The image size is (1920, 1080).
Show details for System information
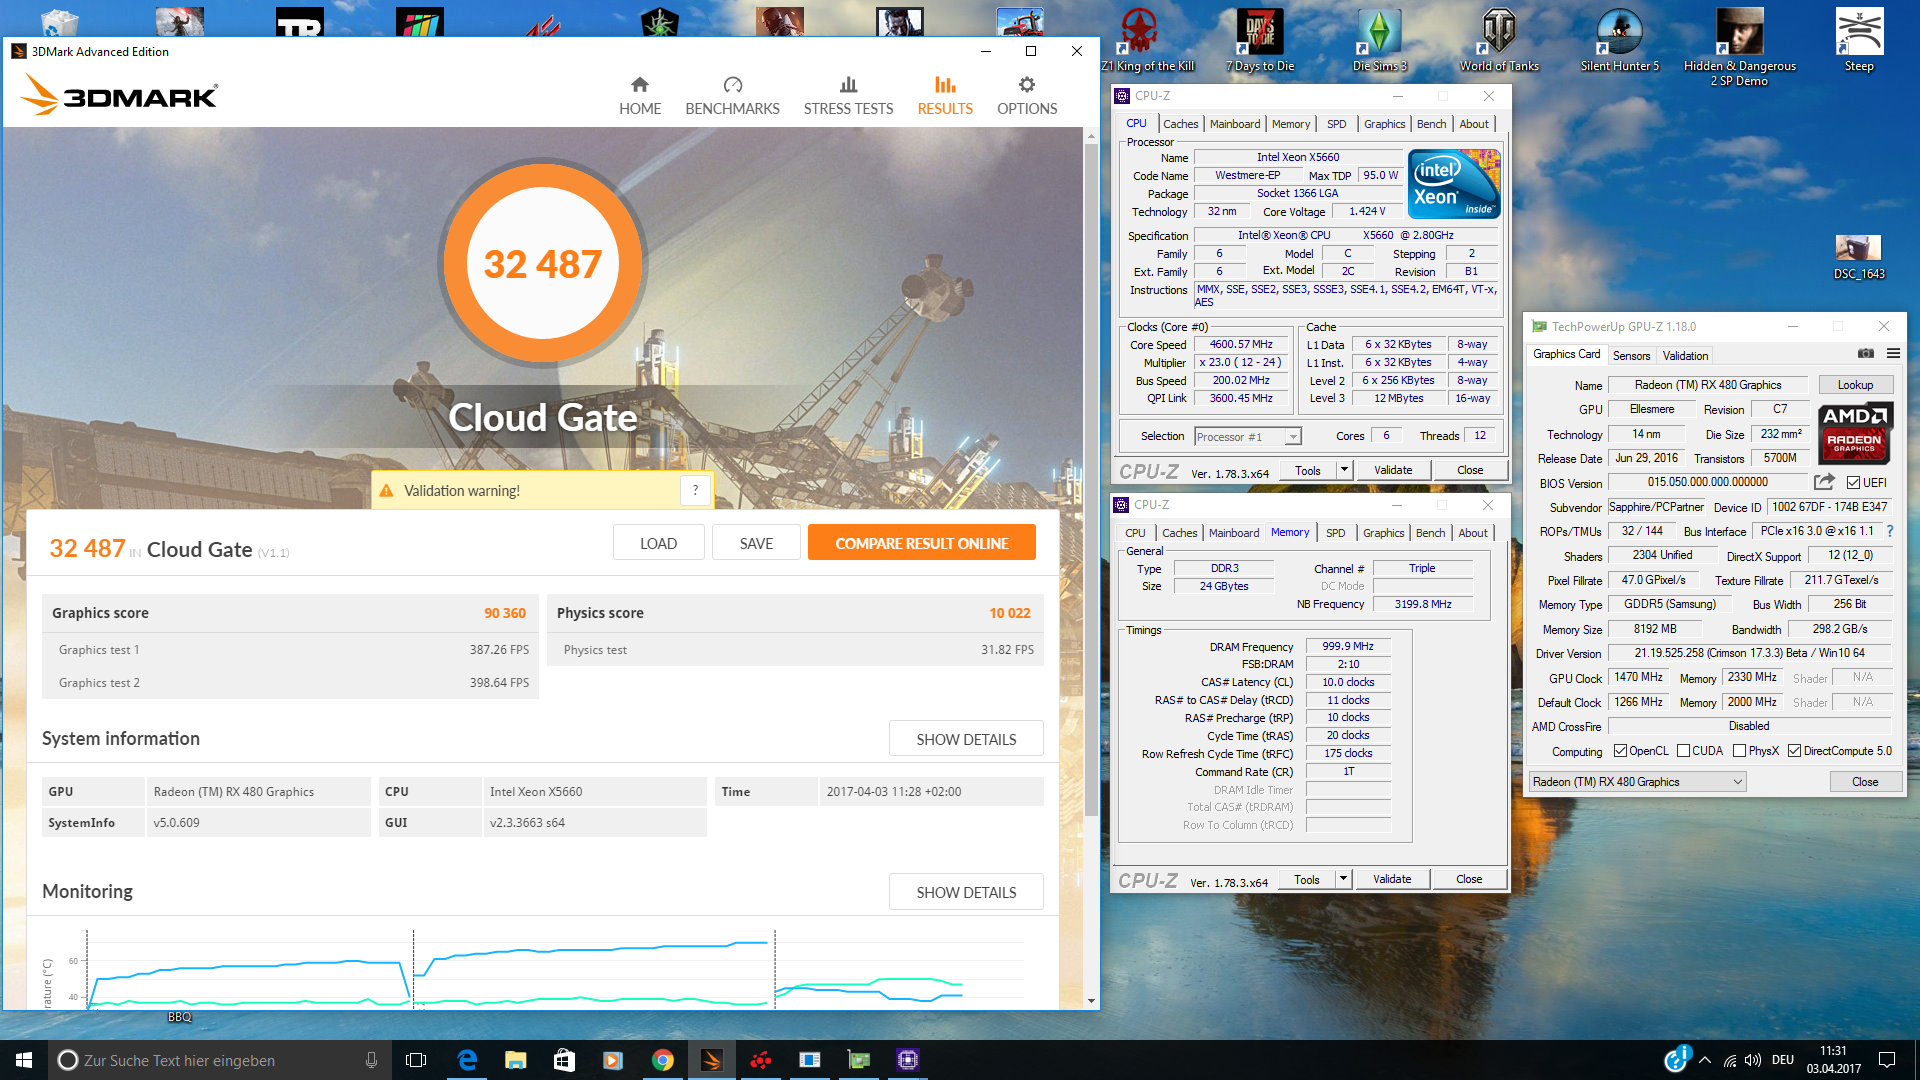click(x=966, y=739)
